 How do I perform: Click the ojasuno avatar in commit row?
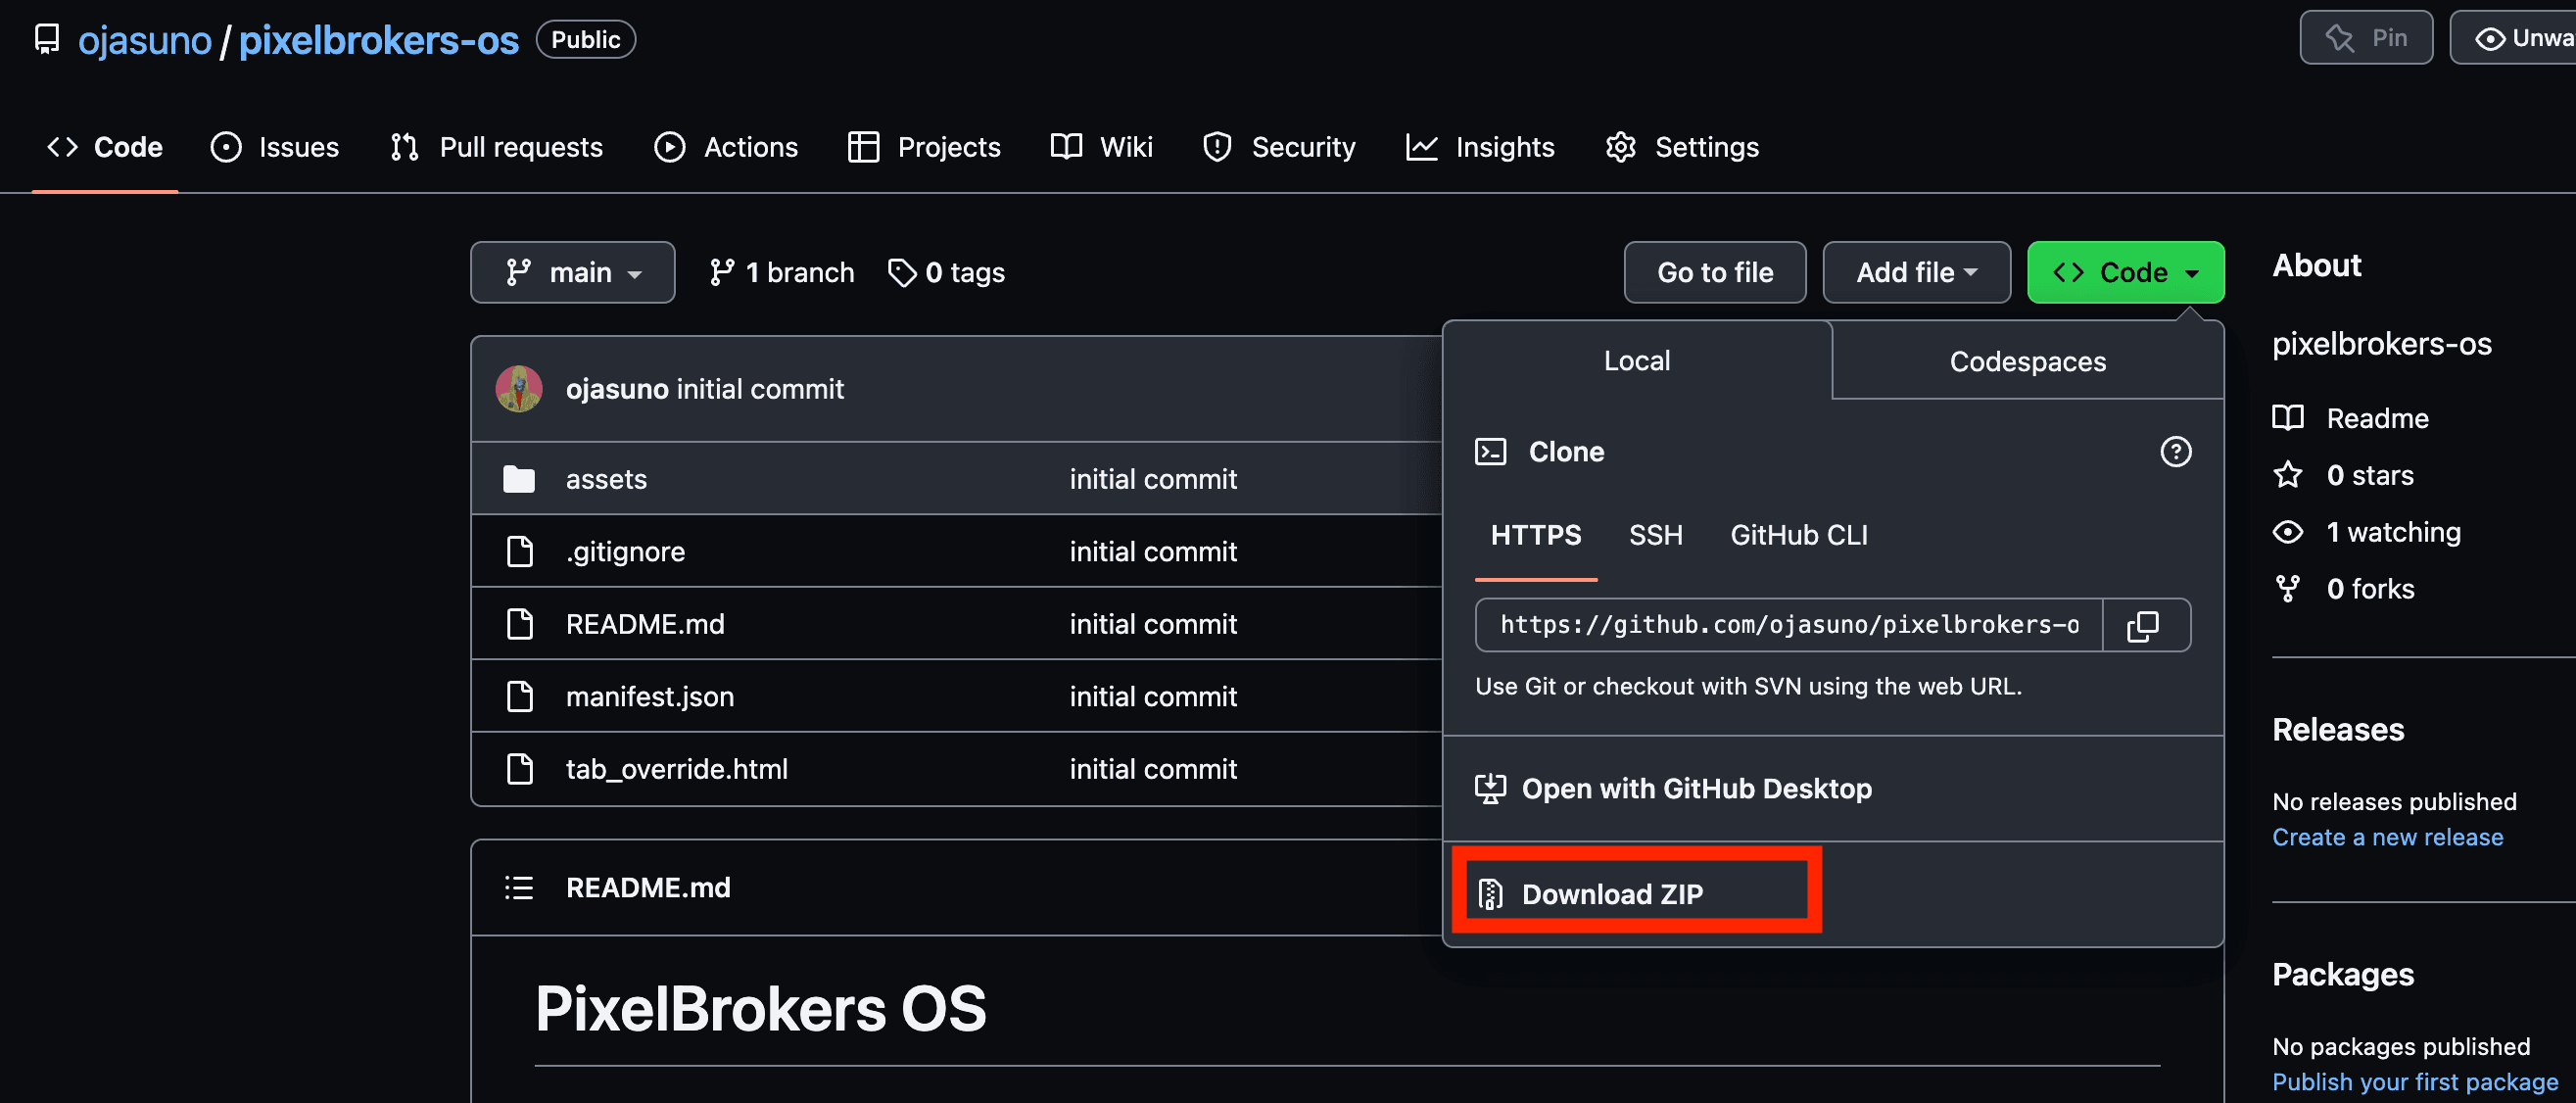[519, 389]
